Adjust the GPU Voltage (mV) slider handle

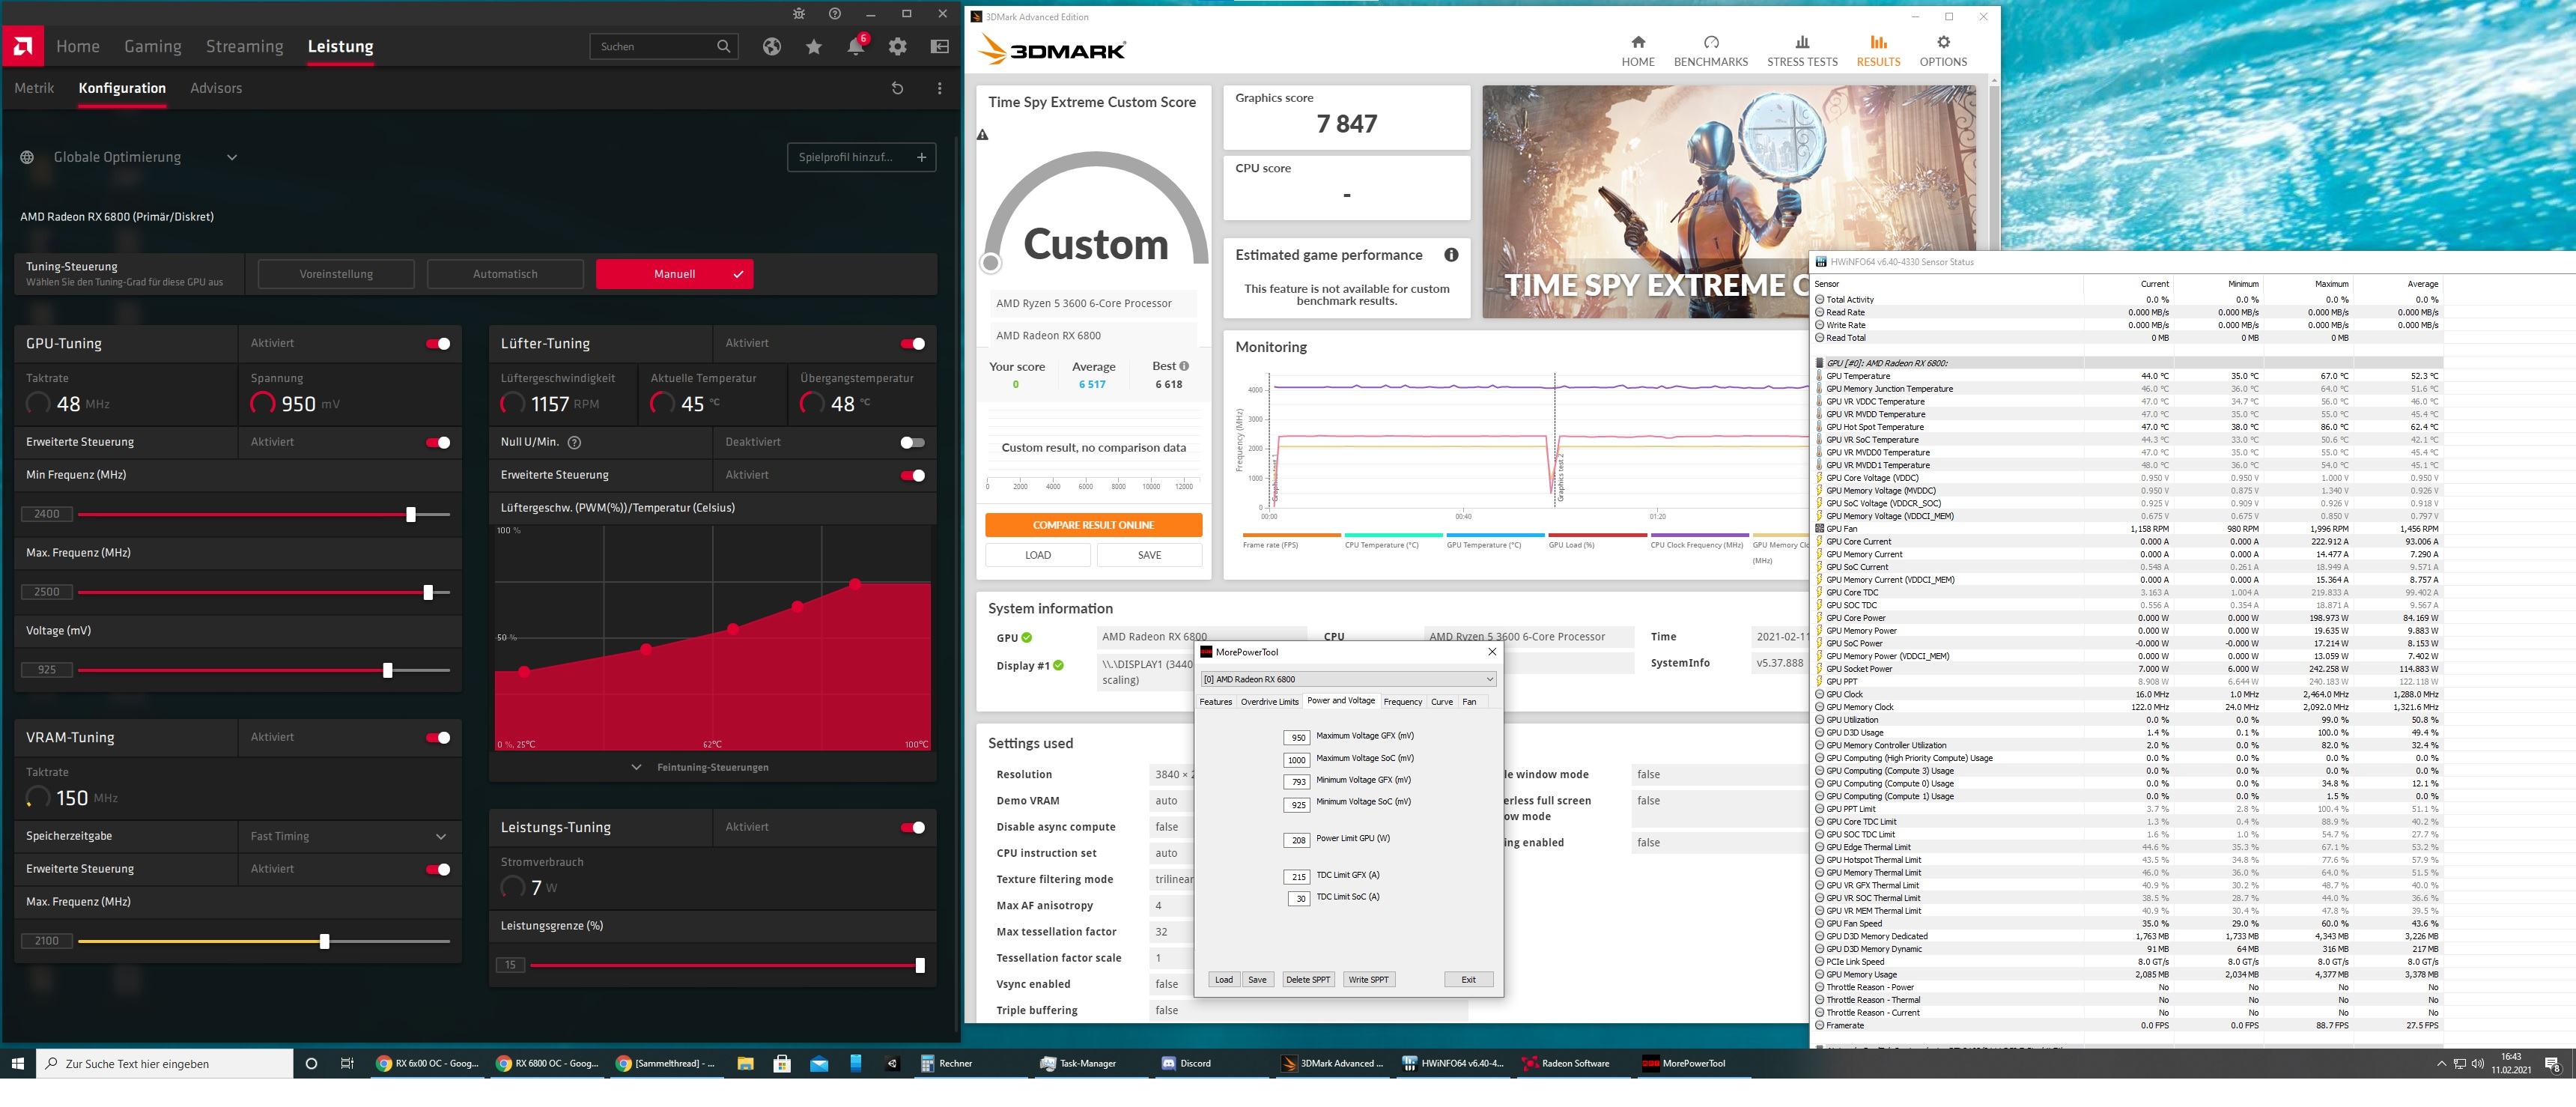point(388,670)
